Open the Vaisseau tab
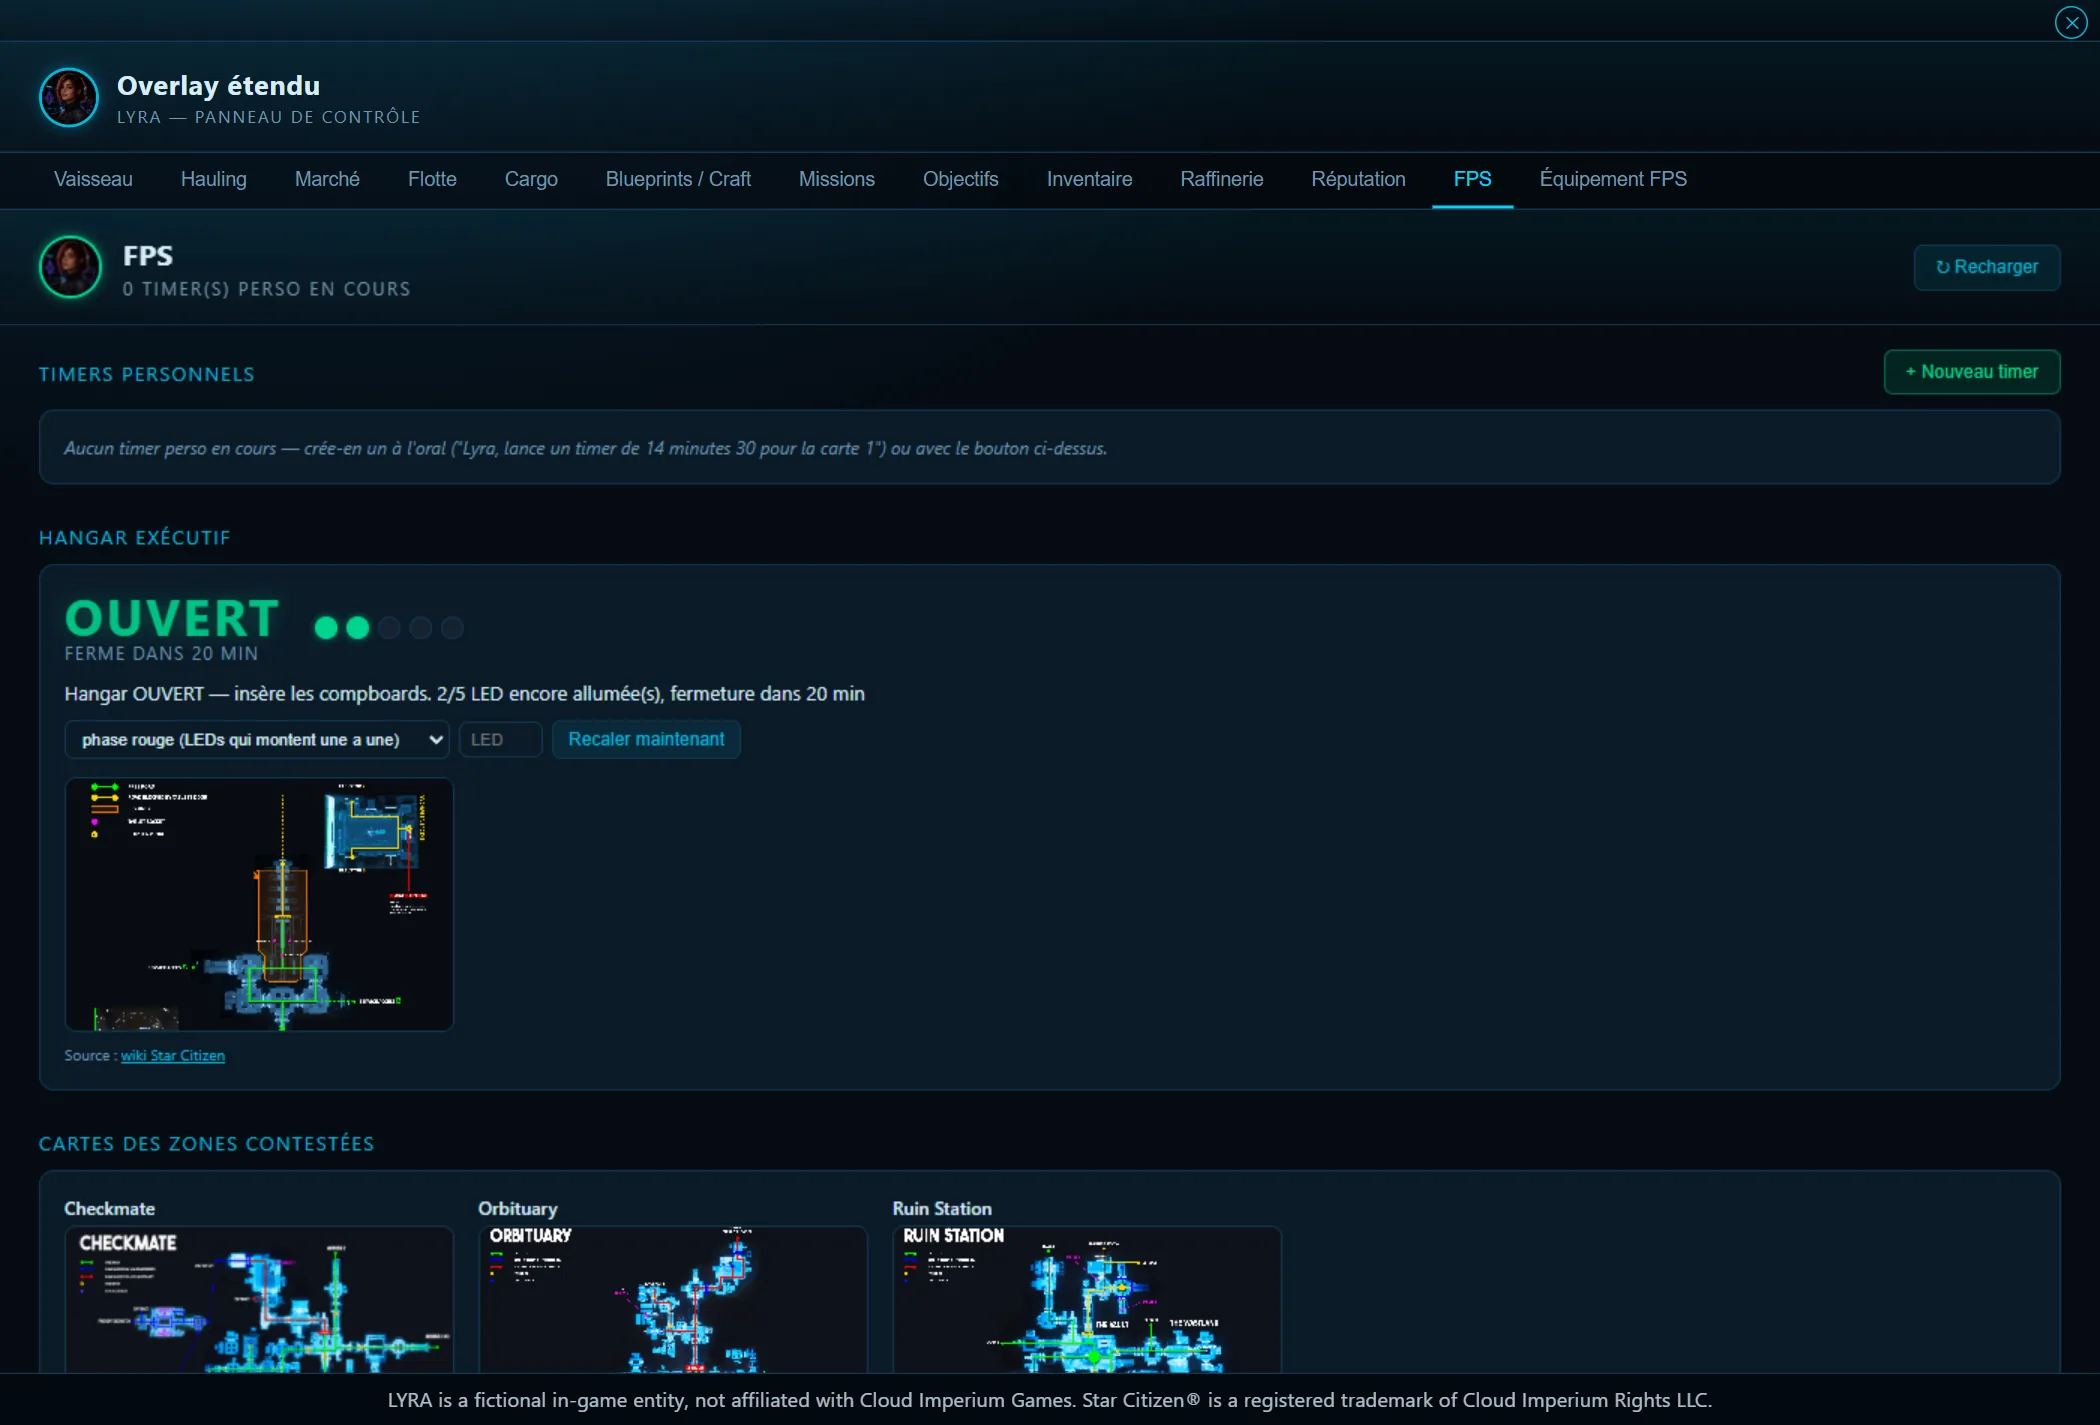 point(93,179)
